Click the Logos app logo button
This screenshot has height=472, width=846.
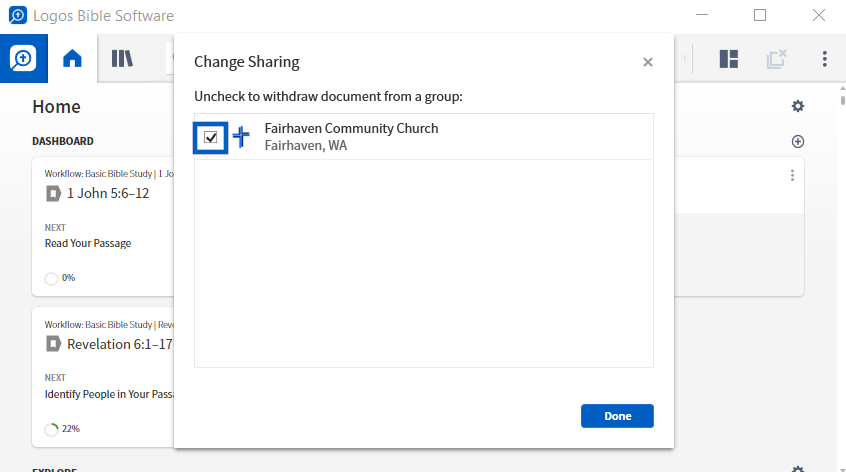coord(24,58)
